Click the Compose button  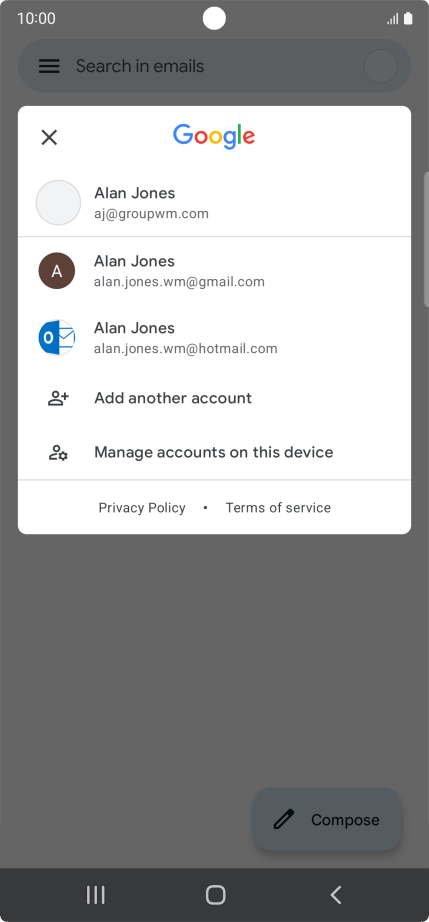328,819
